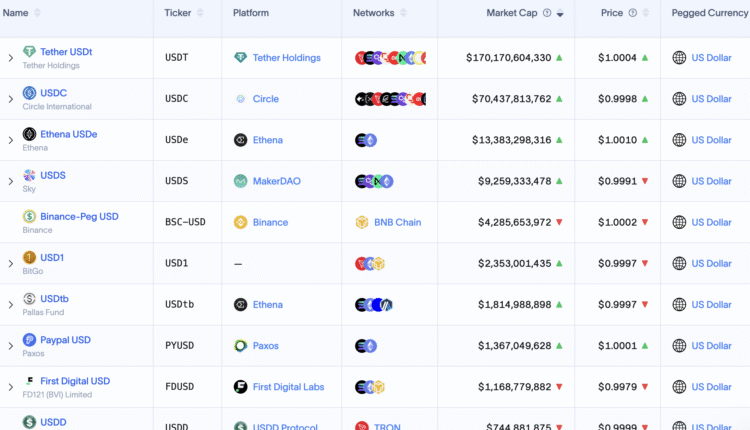Open the Circle platform link
The width and height of the screenshot is (750, 430).
click(265, 99)
